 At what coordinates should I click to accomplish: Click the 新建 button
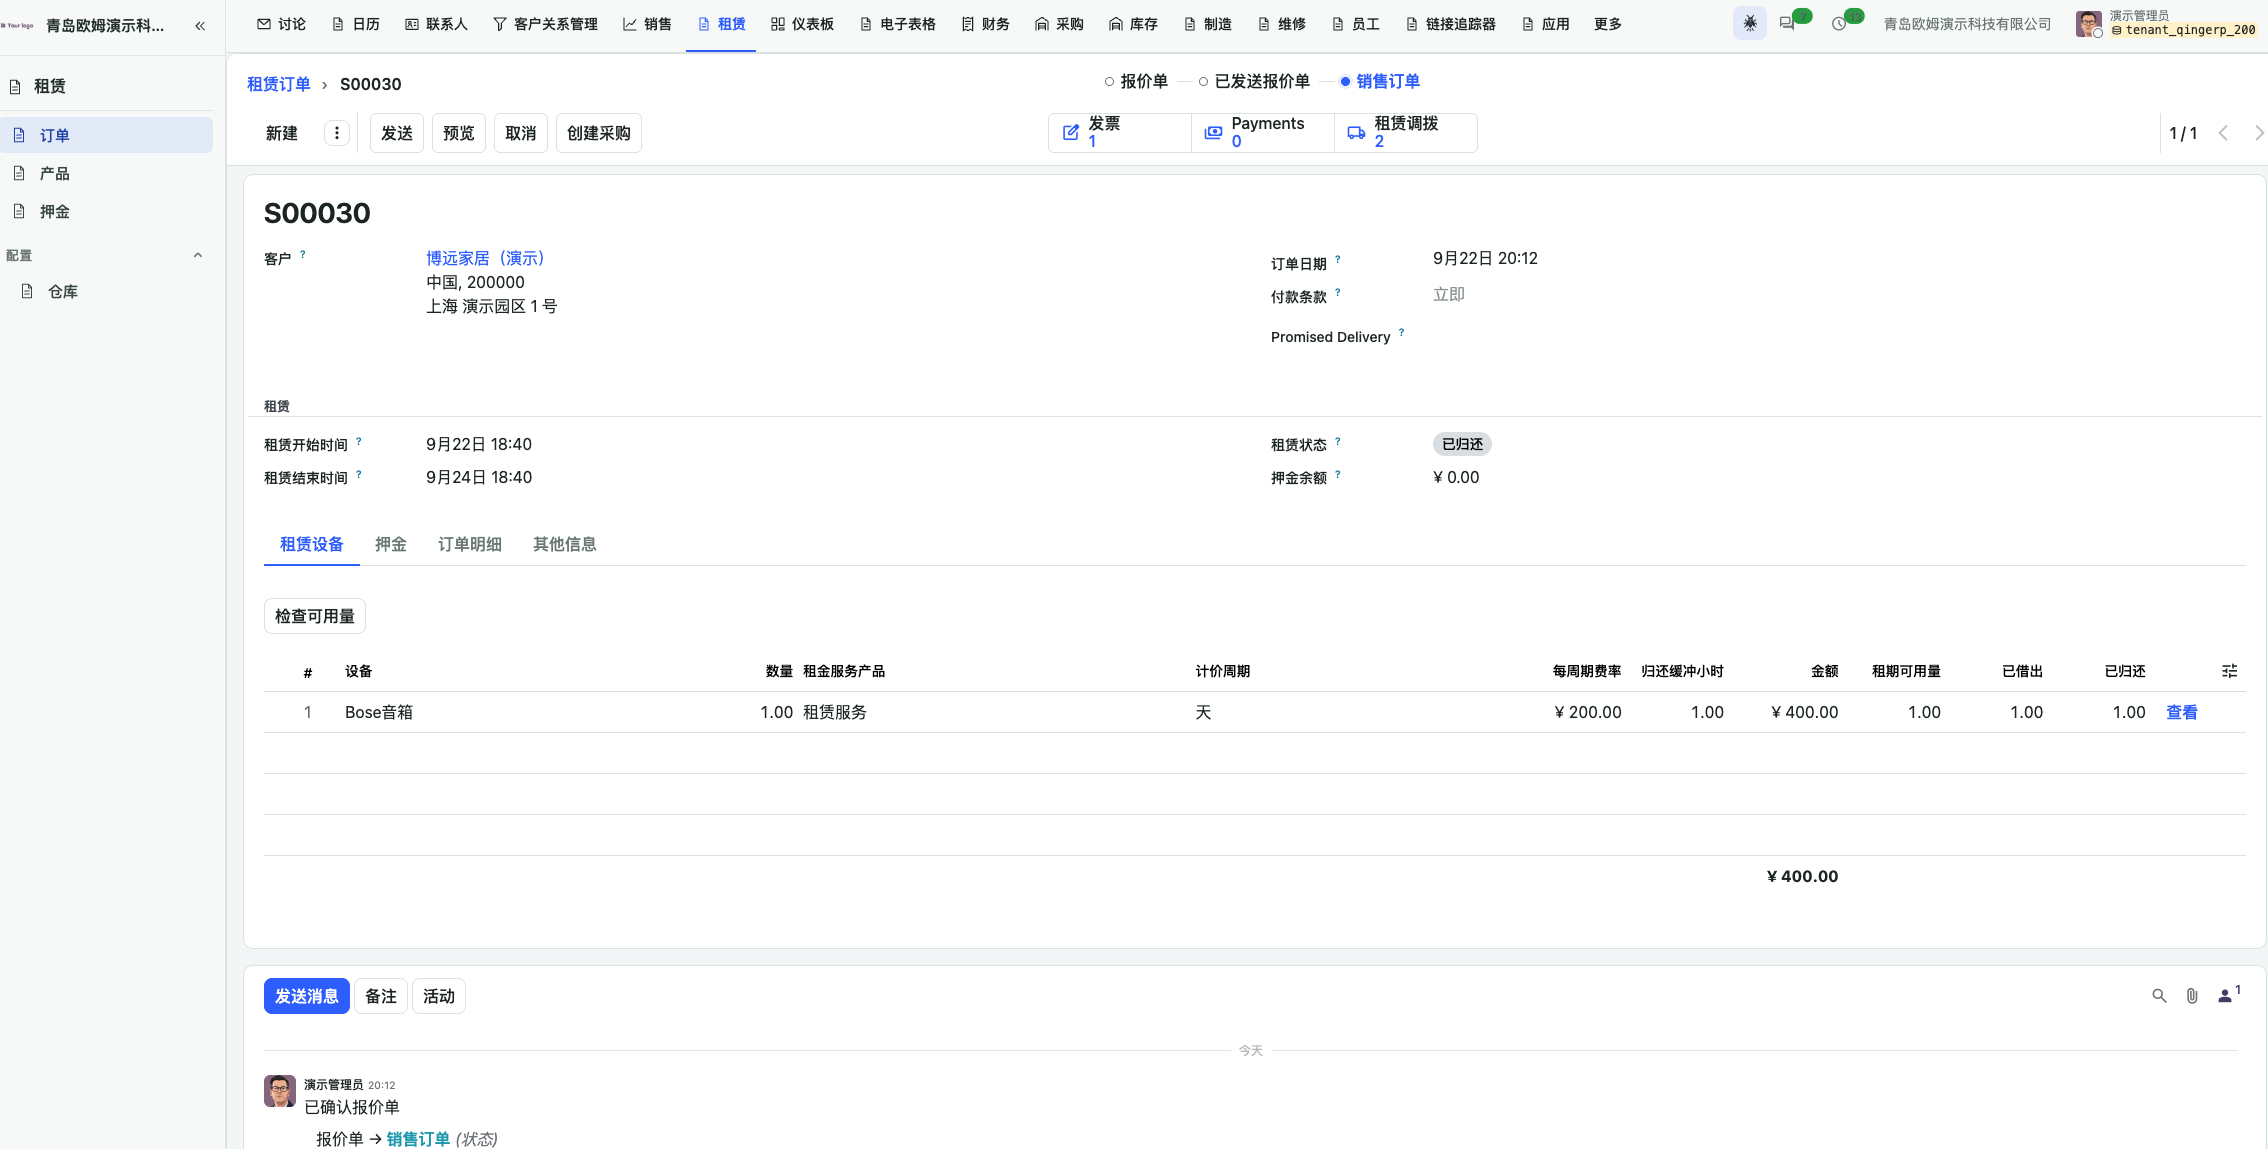coord(281,133)
